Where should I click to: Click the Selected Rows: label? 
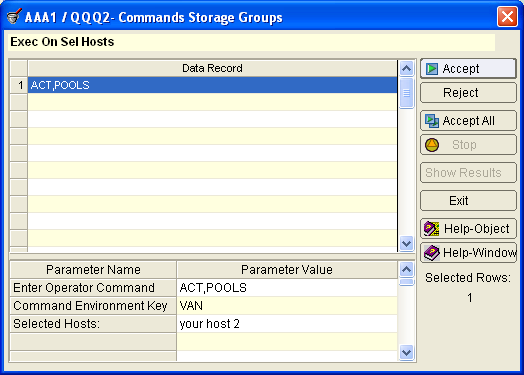click(468, 278)
